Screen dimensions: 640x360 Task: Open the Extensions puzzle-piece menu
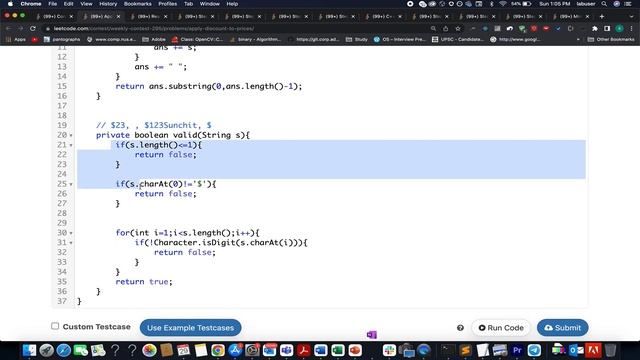tap(595, 29)
